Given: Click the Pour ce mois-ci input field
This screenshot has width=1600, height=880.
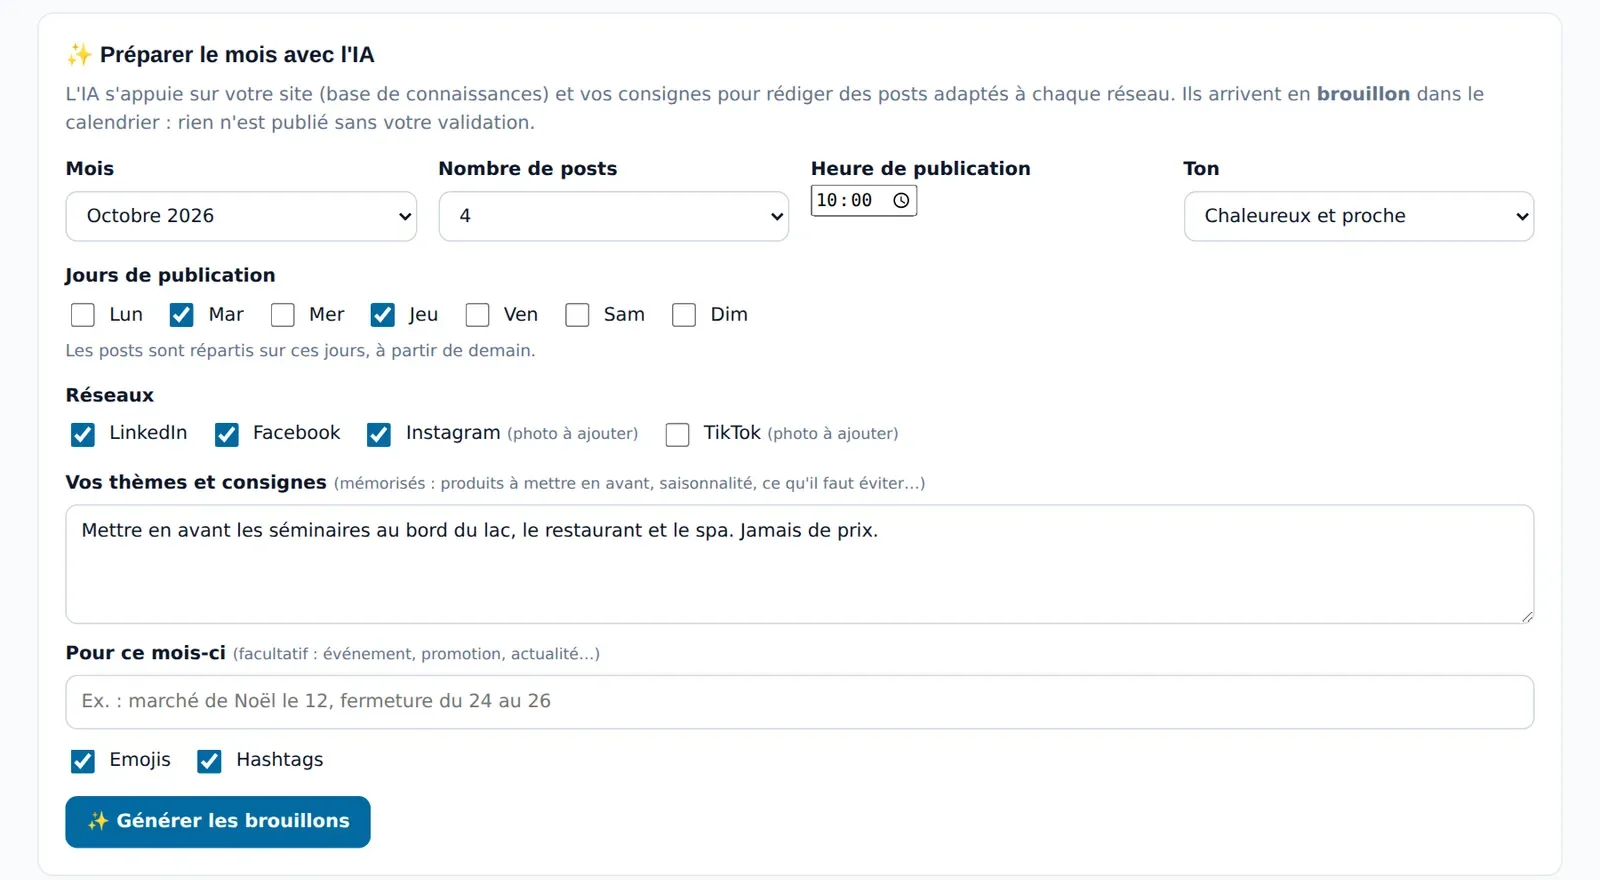Looking at the screenshot, I should coord(800,702).
